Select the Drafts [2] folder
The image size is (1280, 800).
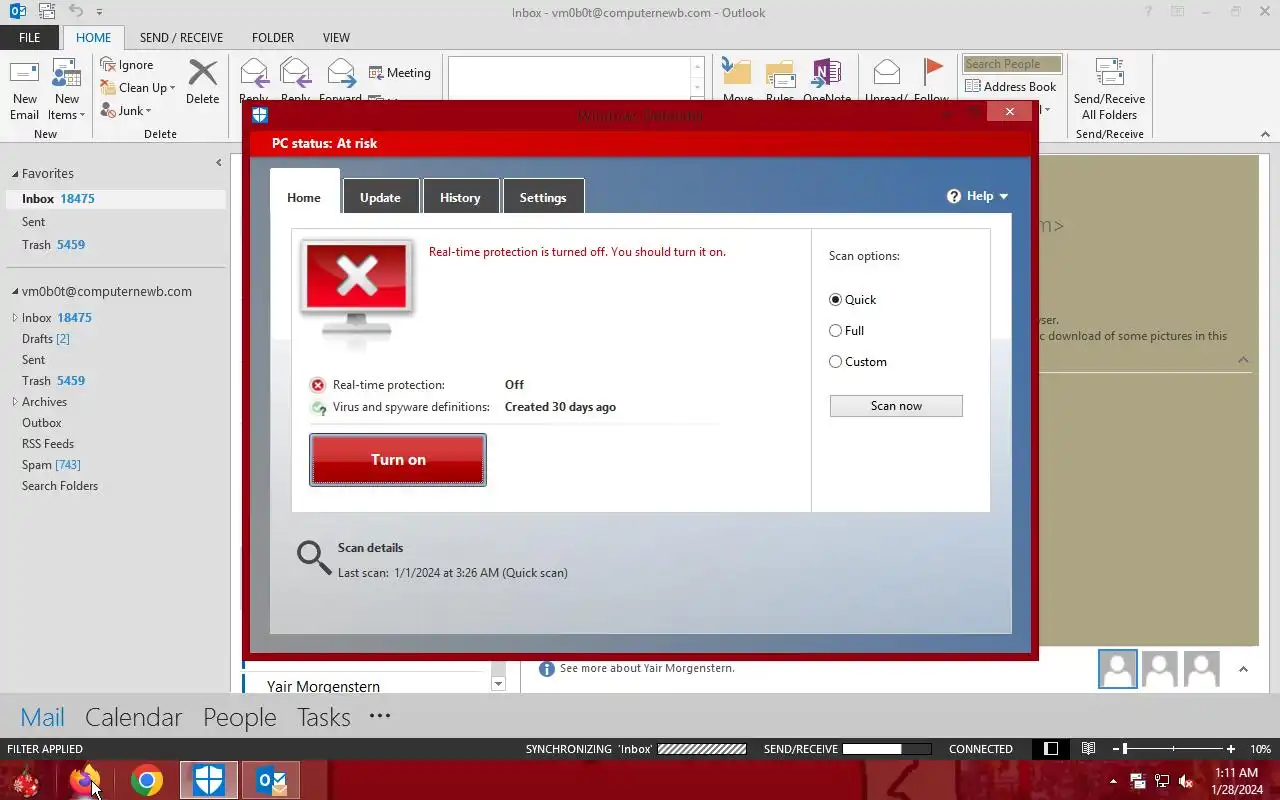click(x=46, y=339)
